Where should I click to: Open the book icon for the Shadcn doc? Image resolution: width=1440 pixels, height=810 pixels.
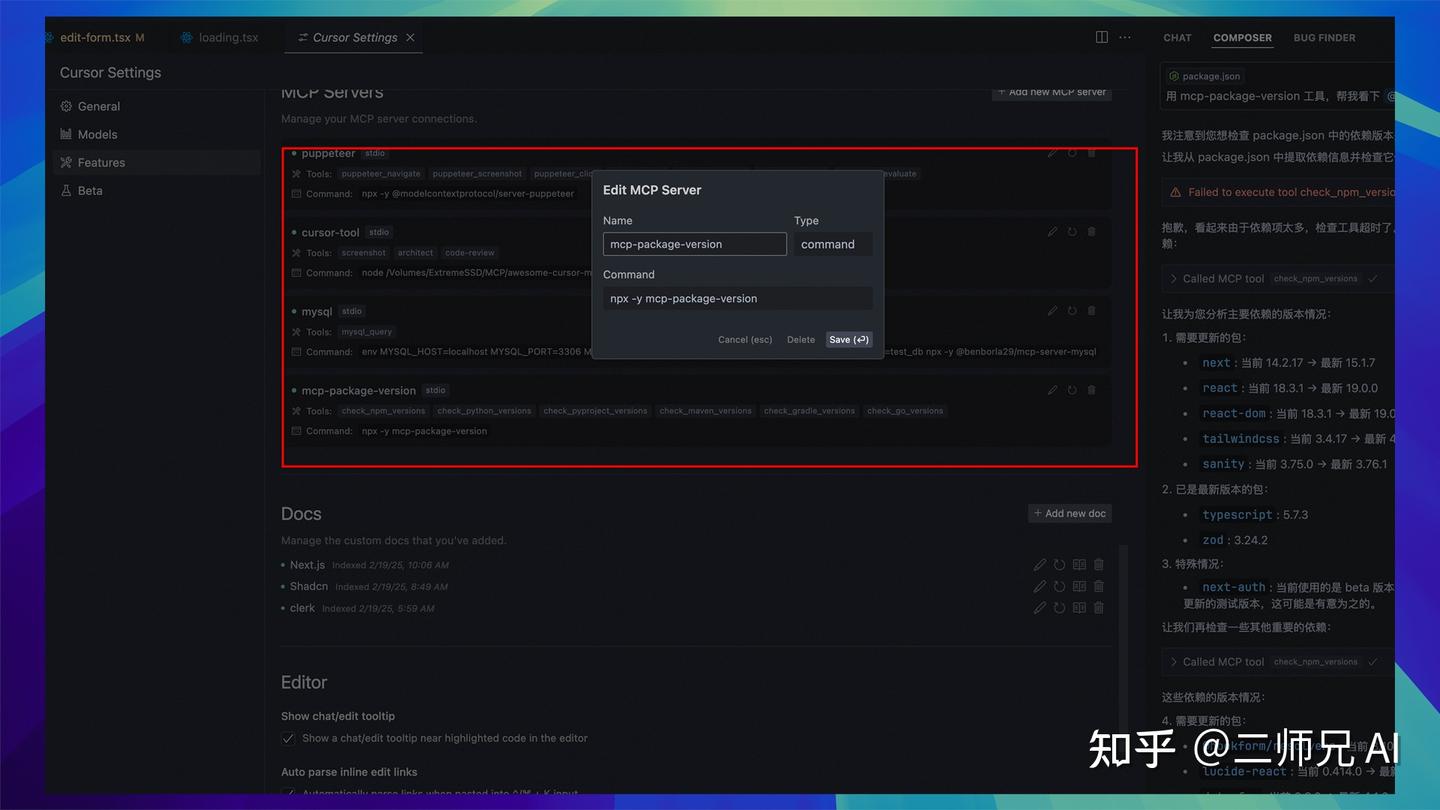click(x=1079, y=586)
